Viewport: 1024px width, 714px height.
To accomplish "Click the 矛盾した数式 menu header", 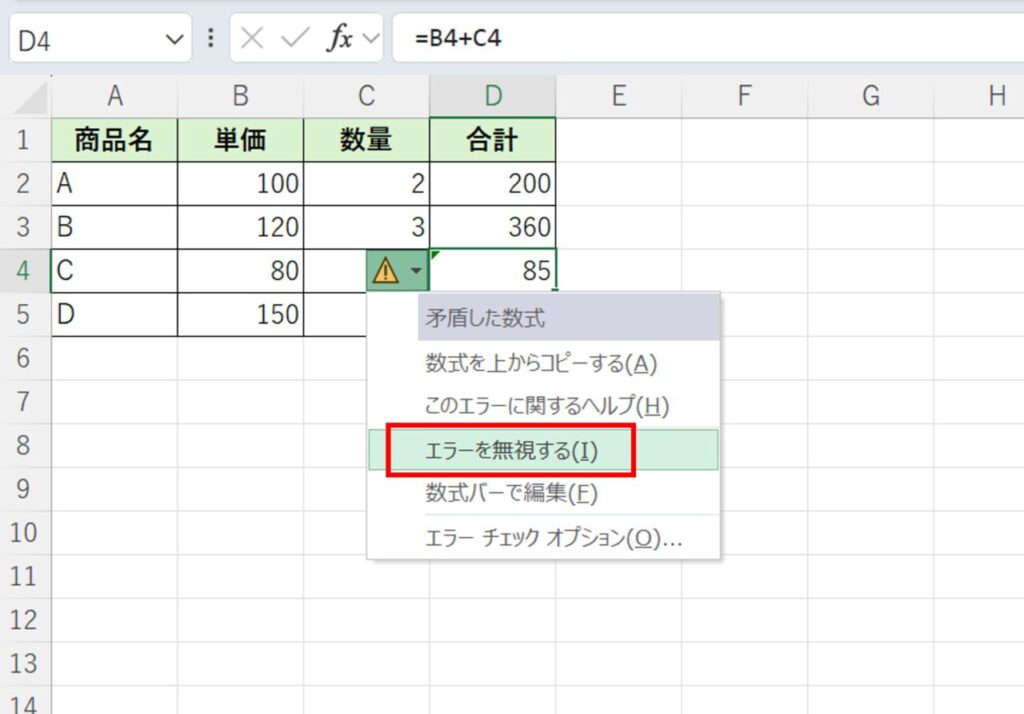I will coord(568,317).
